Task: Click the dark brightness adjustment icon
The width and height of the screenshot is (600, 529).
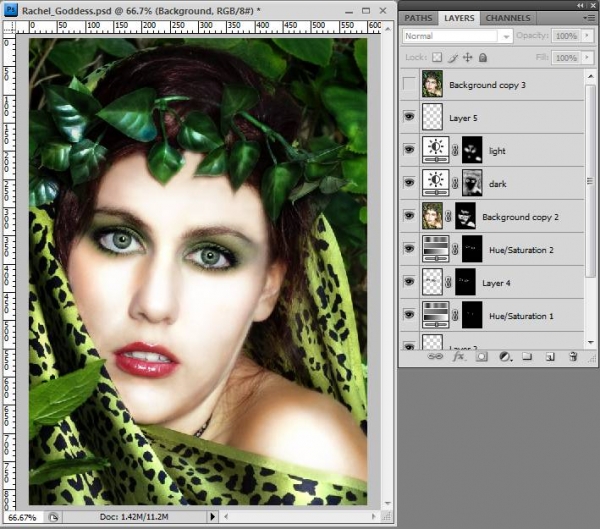Action: click(435, 183)
